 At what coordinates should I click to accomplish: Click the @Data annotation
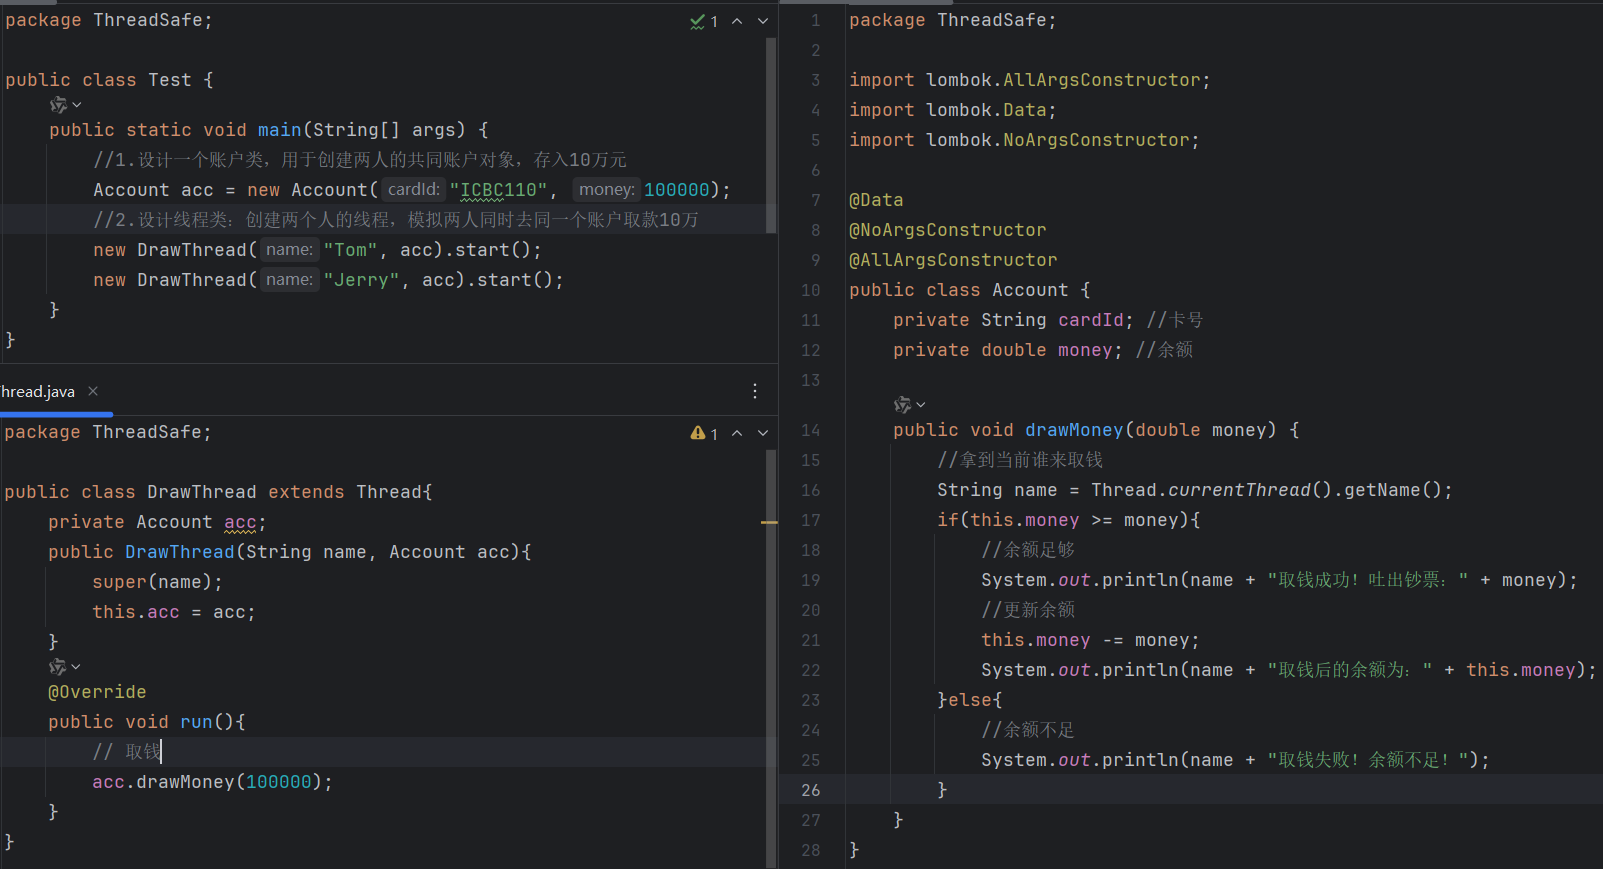tap(876, 200)
